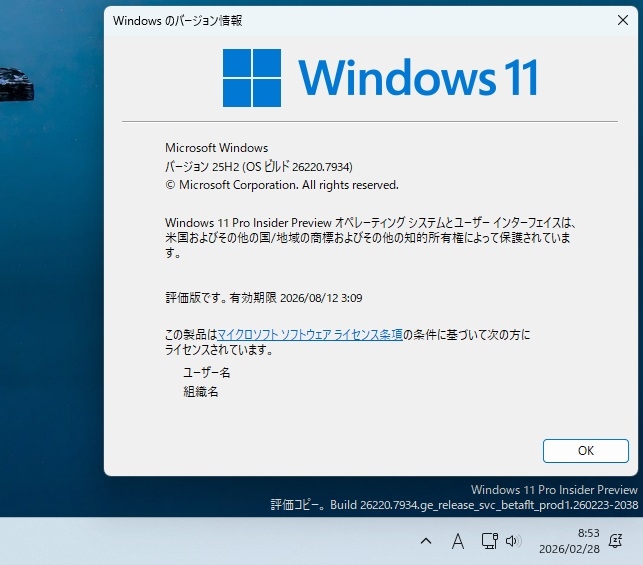Click the ユーザー名 label
This screenshot has height=565, width=643.
coord(206,372)
